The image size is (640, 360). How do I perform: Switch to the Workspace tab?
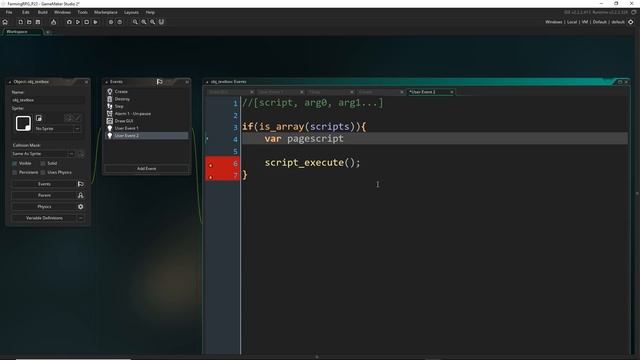click(22, 32)
